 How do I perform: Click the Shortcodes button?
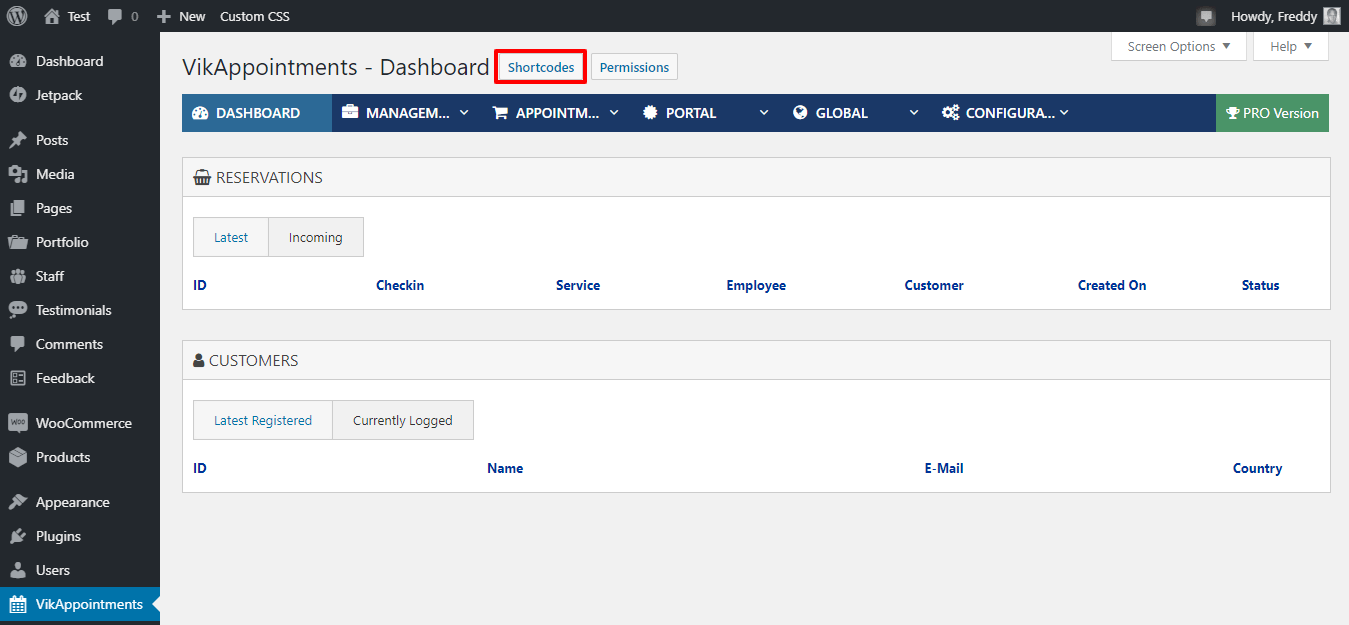pyautogui.click(x=541, y=67)
